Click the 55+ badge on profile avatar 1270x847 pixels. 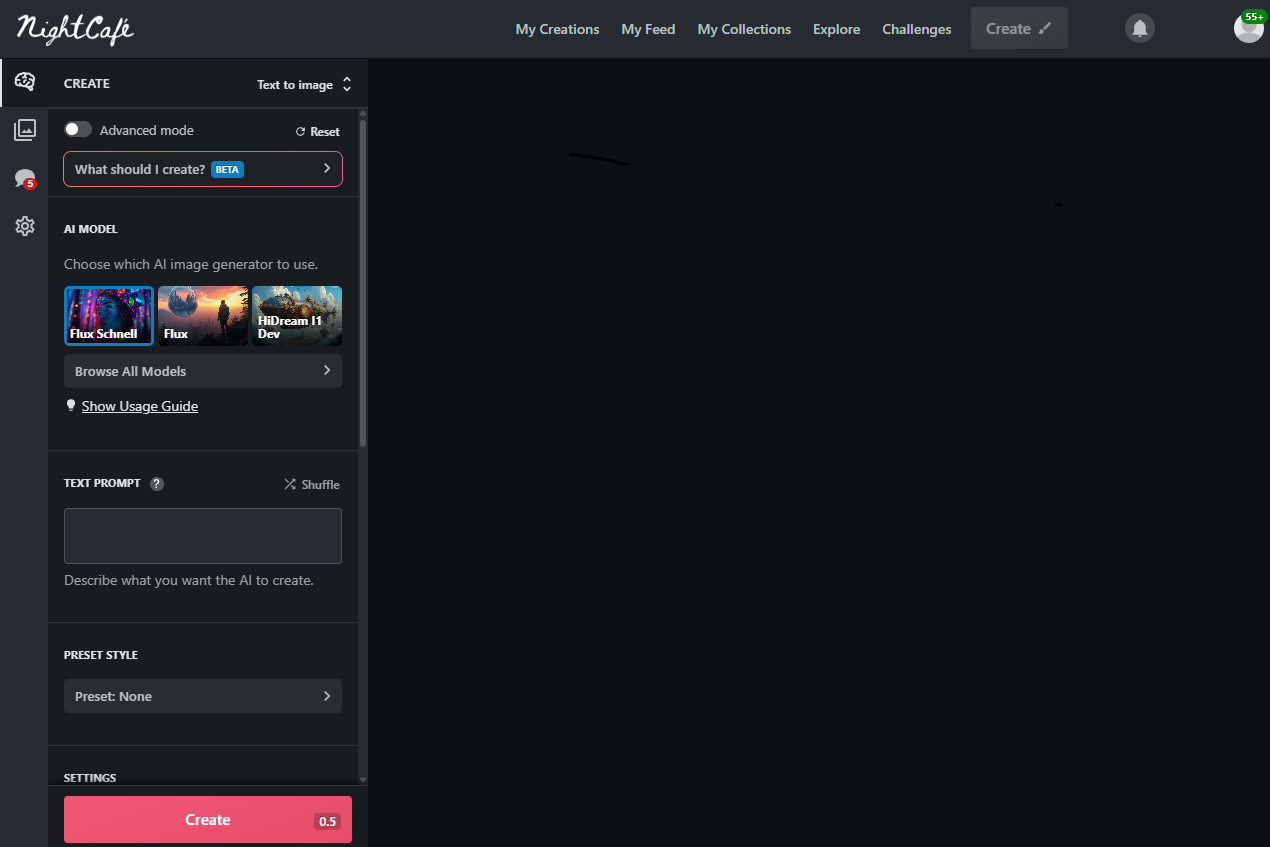pos(1253,16)
